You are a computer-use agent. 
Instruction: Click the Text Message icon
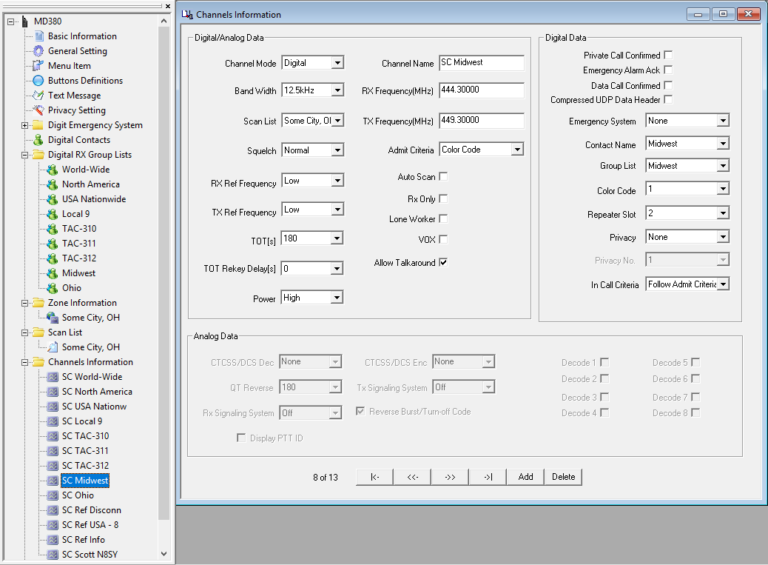tap(38, 95)
